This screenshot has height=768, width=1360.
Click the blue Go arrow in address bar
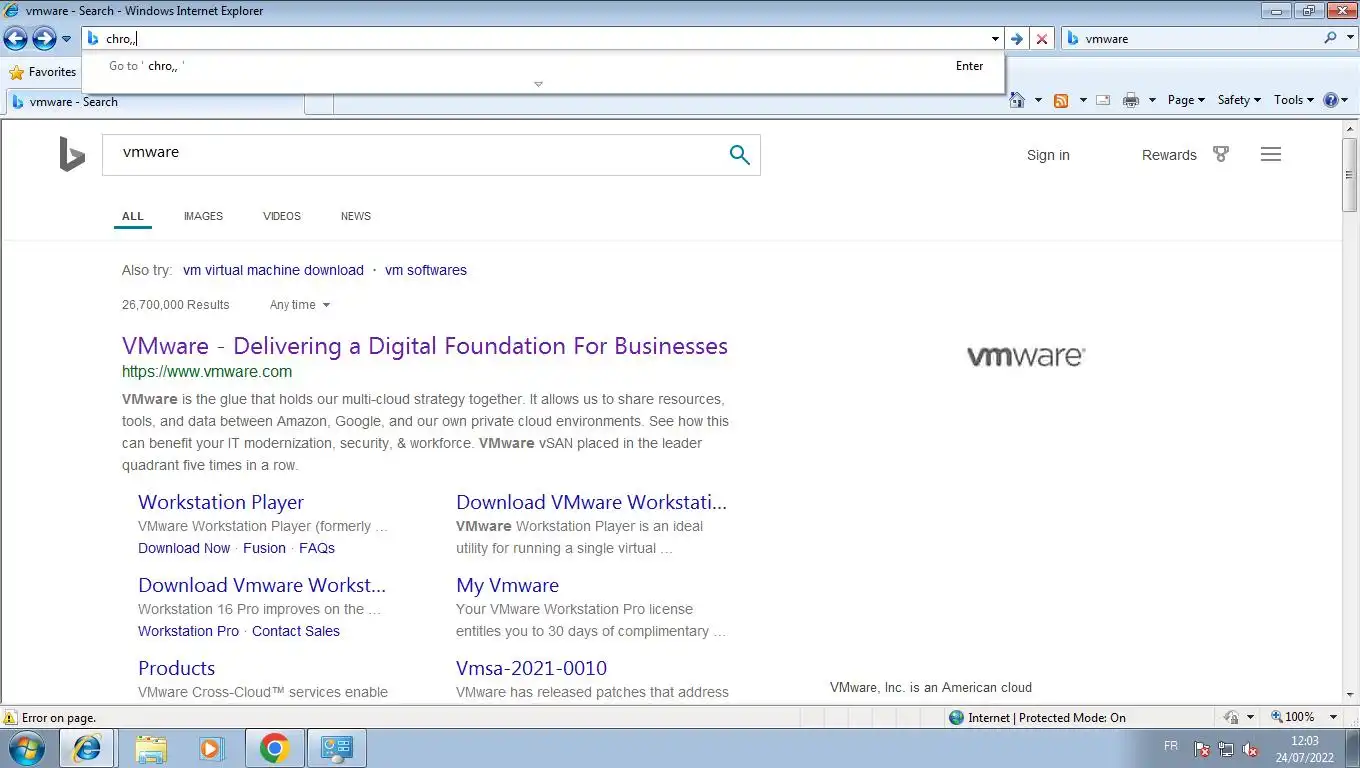point(1017,39)
